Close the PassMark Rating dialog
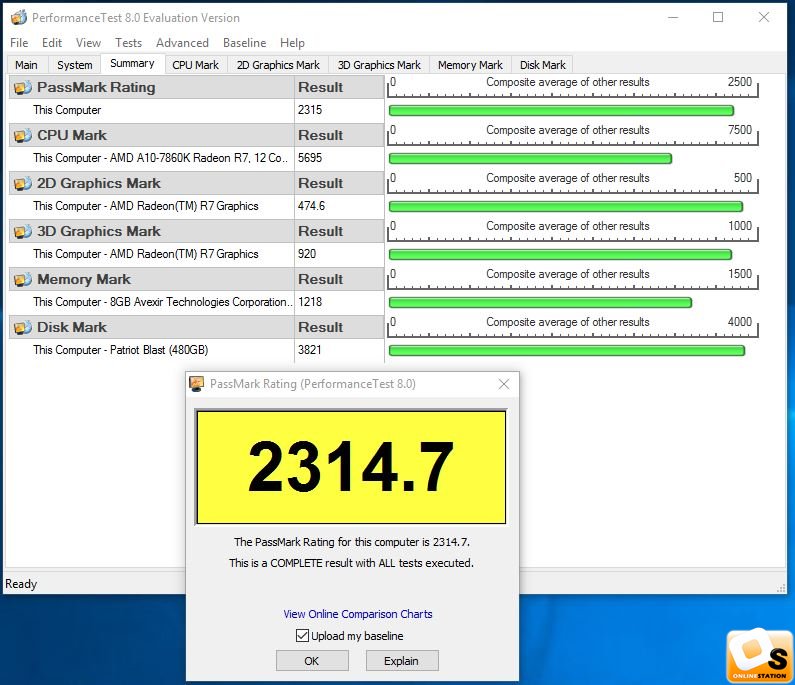Image resolution: width=795 pixels, height=685 pixels. (504, 384)
